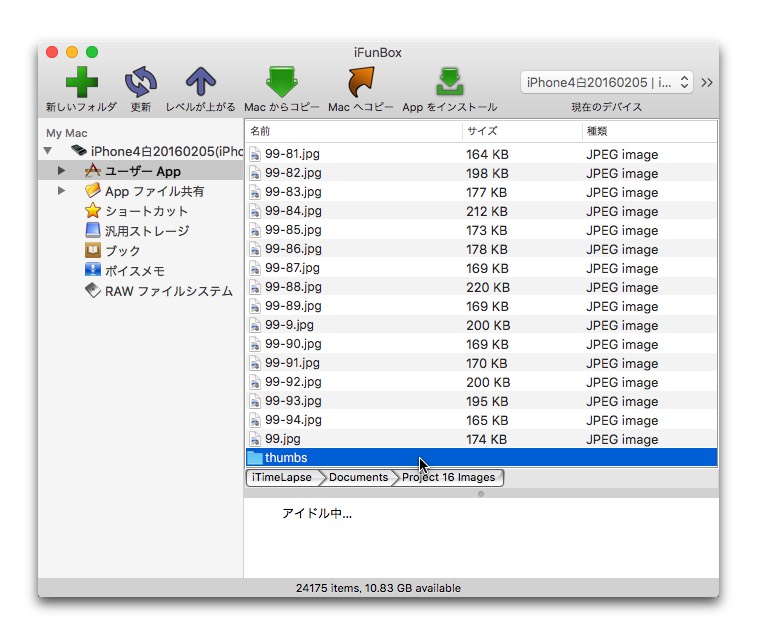Select file 99-87.jpg
Viewport: 758px width, 640px height.
[x=481, y=268]
